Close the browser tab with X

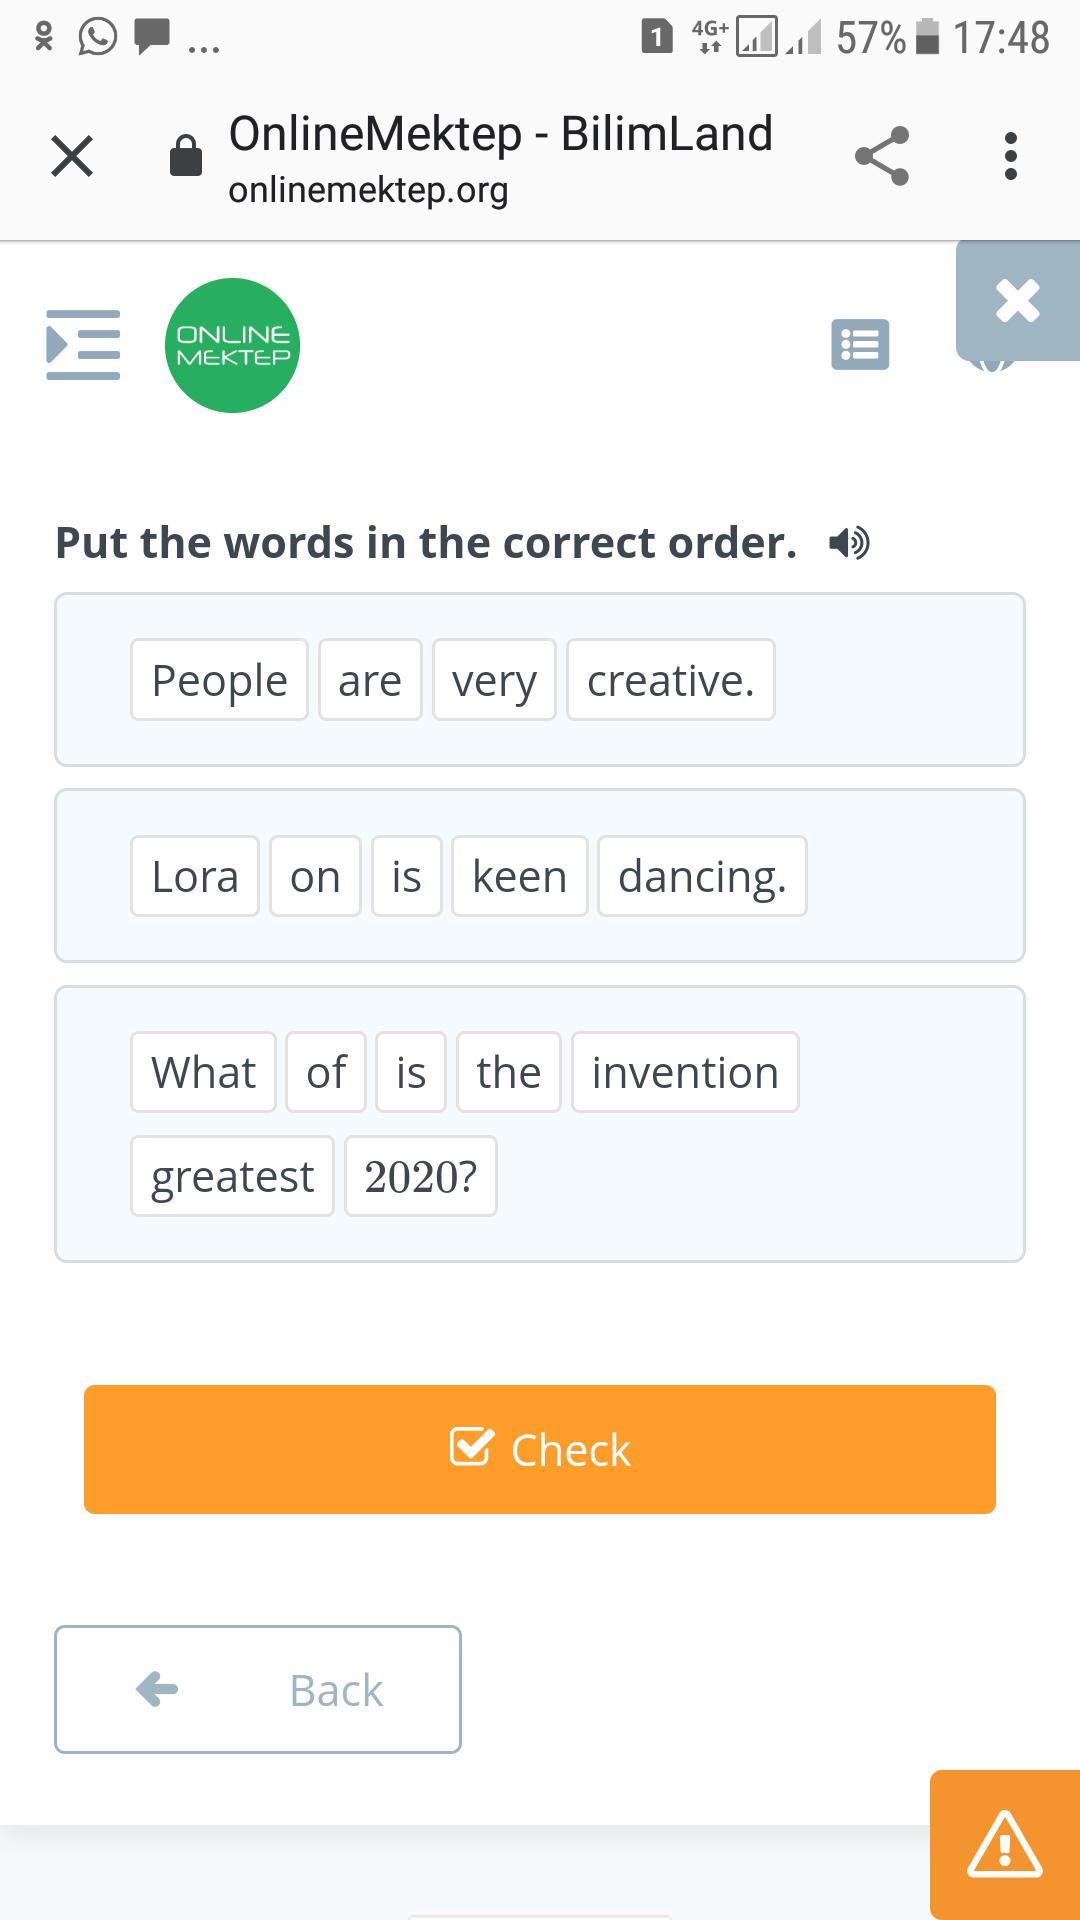click(x=72, y=156)
